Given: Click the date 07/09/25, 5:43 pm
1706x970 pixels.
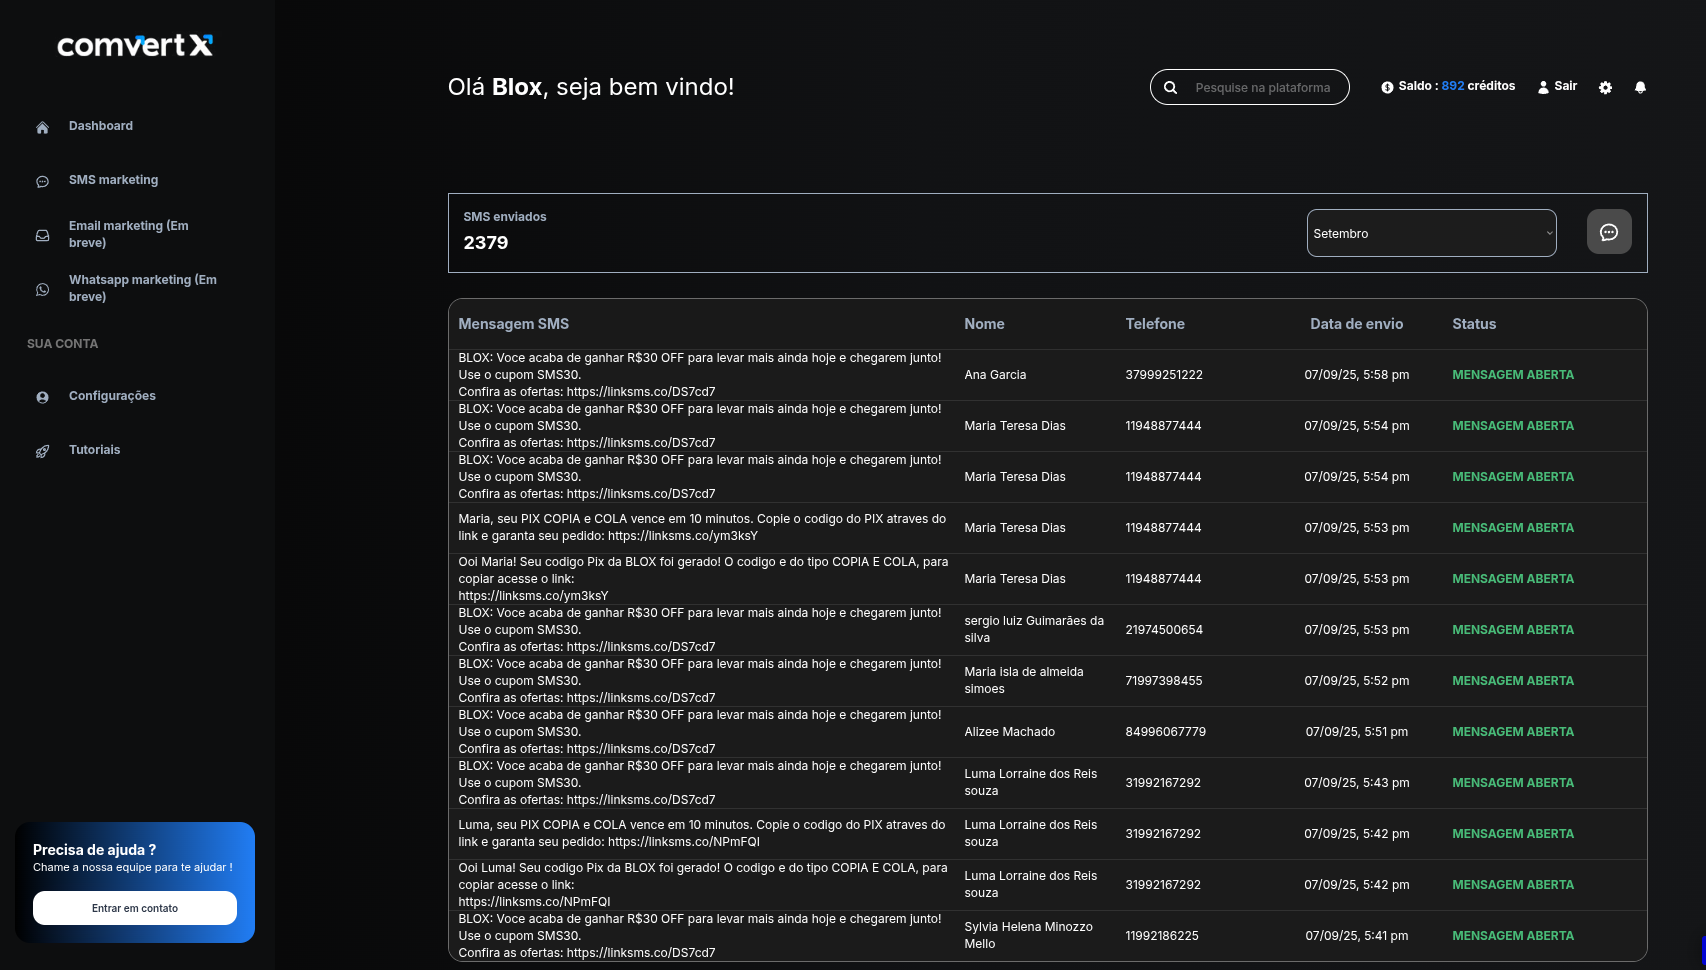Looking at the screenshot, I should (x=1357, y=783).
